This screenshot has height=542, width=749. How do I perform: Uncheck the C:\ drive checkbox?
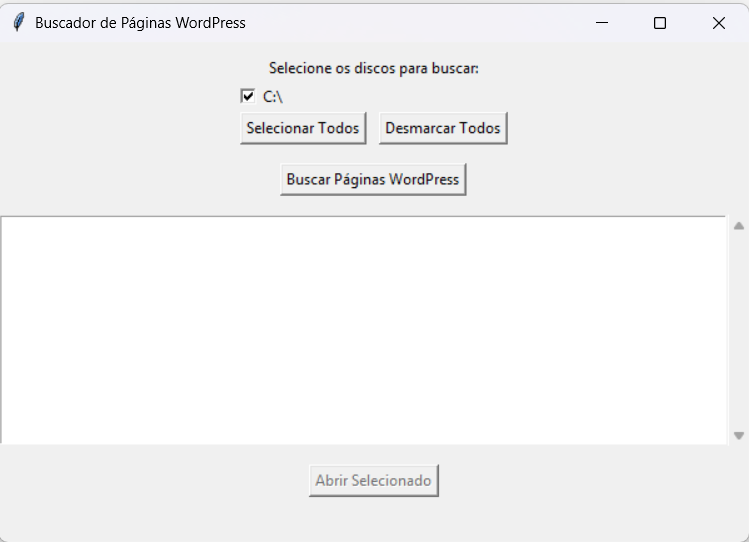point(248,96)
